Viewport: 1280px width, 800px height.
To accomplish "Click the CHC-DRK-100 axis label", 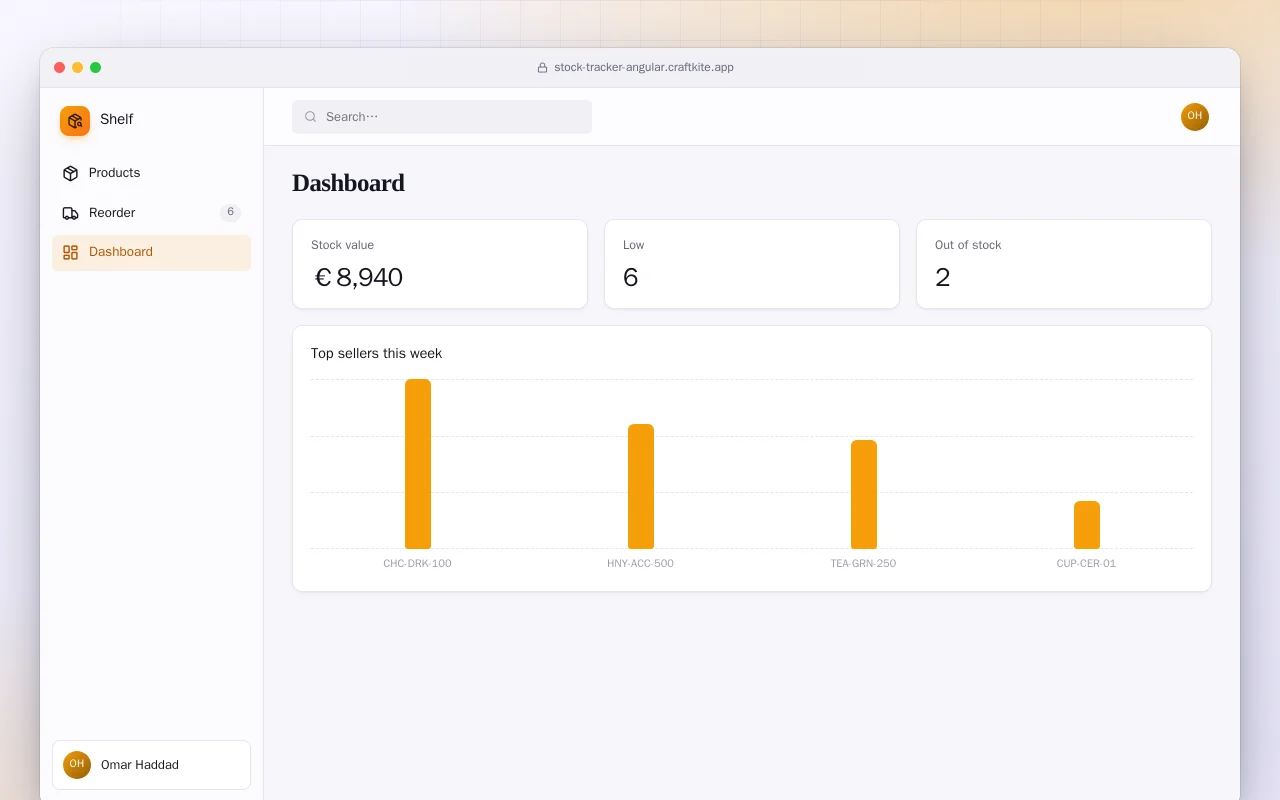I will (x=417, y=564).
